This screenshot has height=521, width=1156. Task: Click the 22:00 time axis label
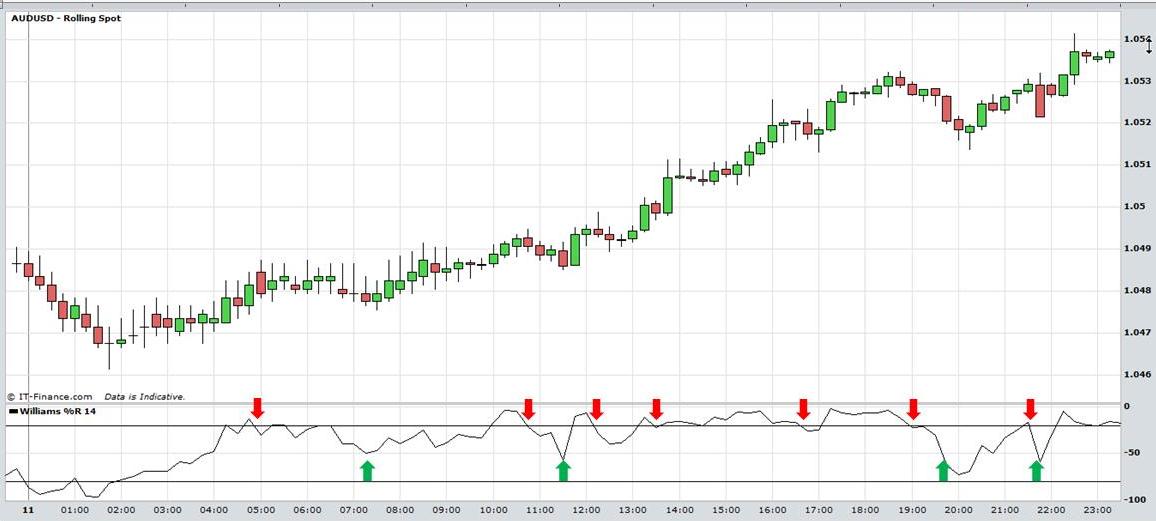tap(1051, 510)
